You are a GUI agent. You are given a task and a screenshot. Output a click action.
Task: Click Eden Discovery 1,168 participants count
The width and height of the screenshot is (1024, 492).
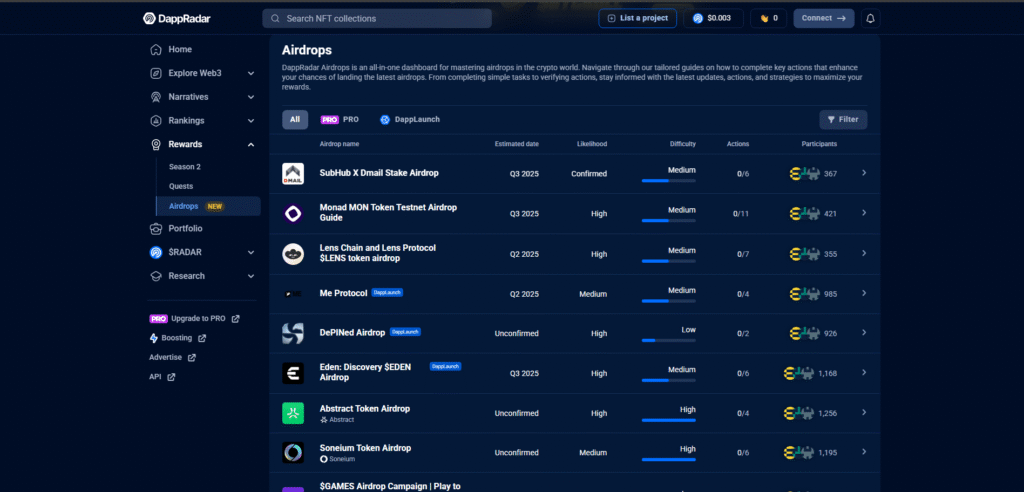tap(827, 374)
